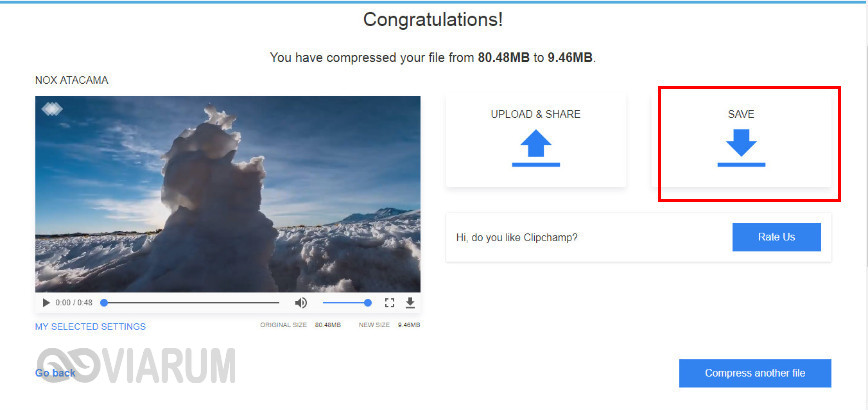Image resolution: width=868 pixels, height=410 pixels.
Task: Click the SAVE card label
Action: tap(741, 114)
